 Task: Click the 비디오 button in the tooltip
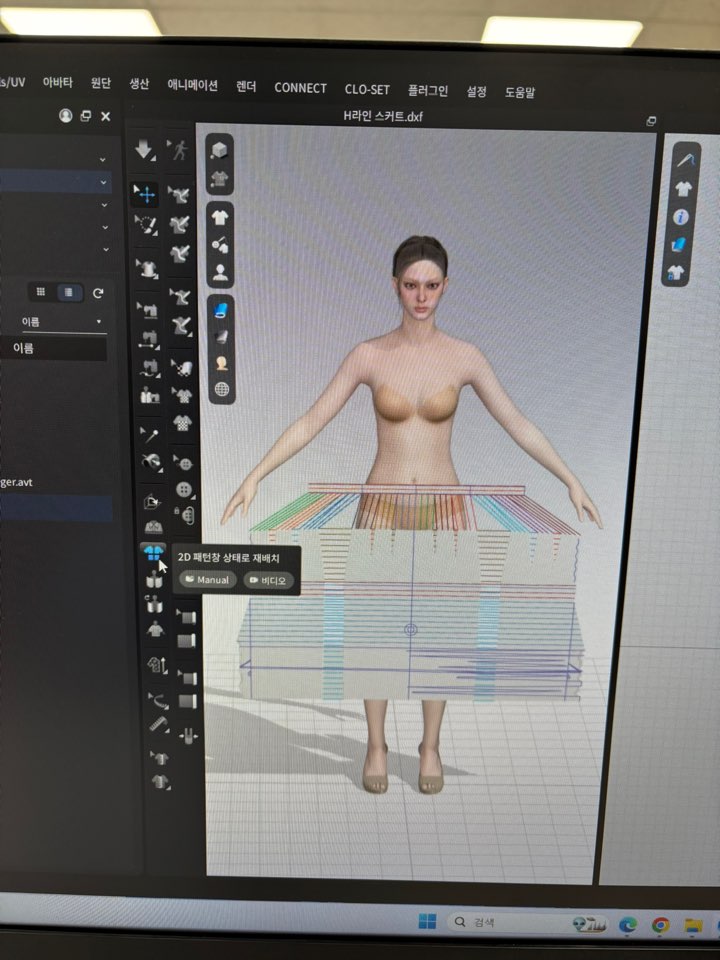(x=267, y=580)
